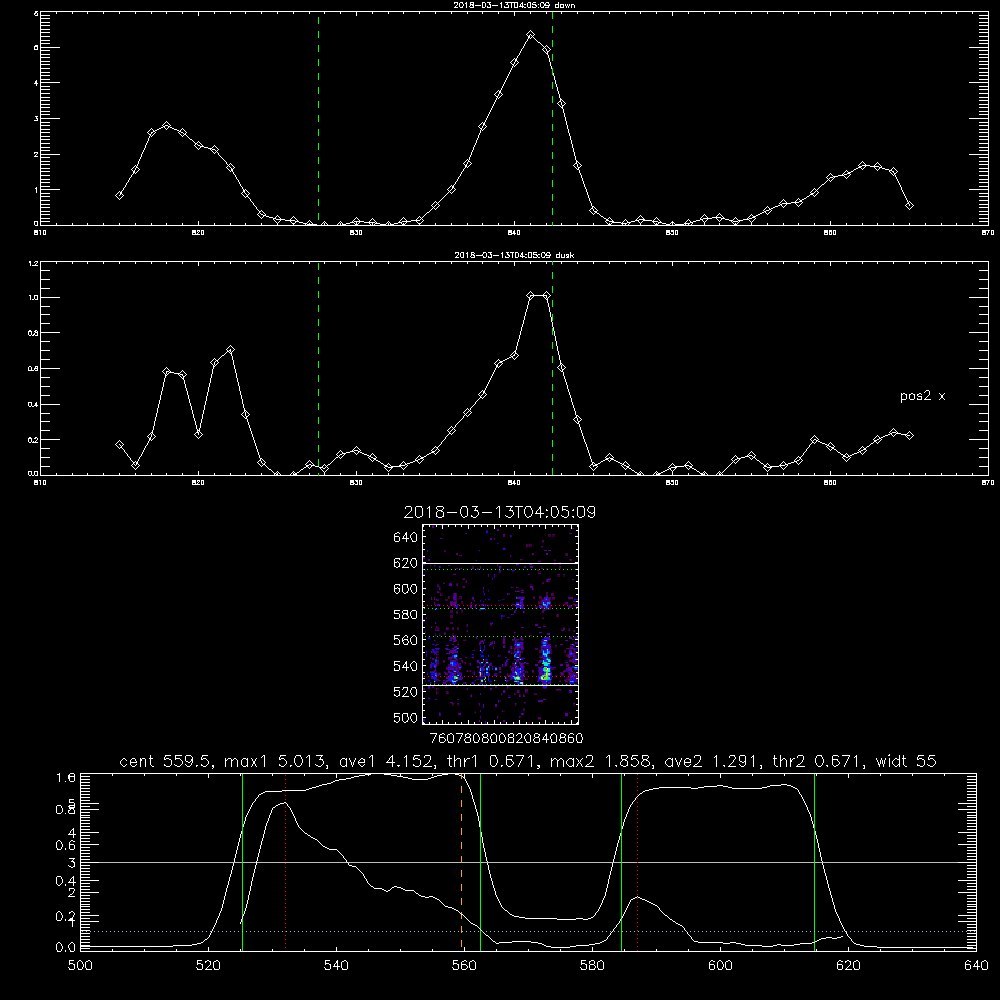Image resolution: width=1000 pixels, height=1000 pixels.
Task: Click the orange dashed center line in the bottom plot
Action: click(461, 862)
